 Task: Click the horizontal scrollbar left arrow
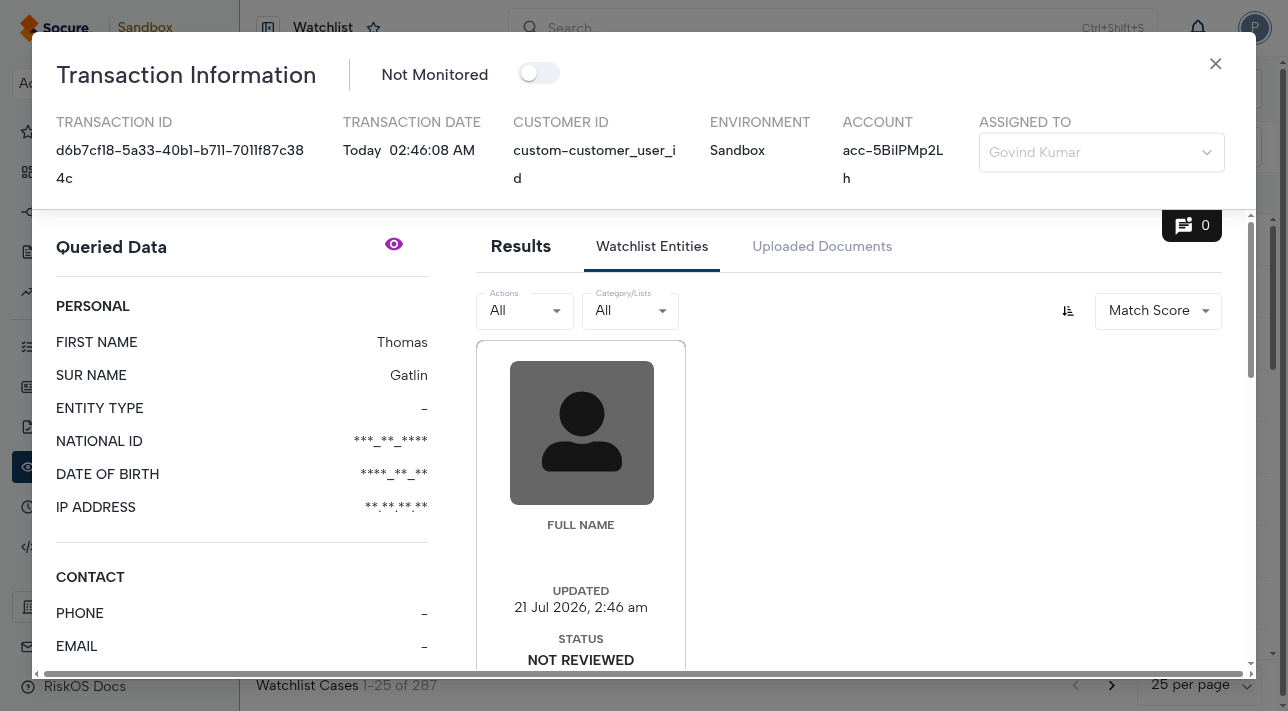click(x=38, y=674)
